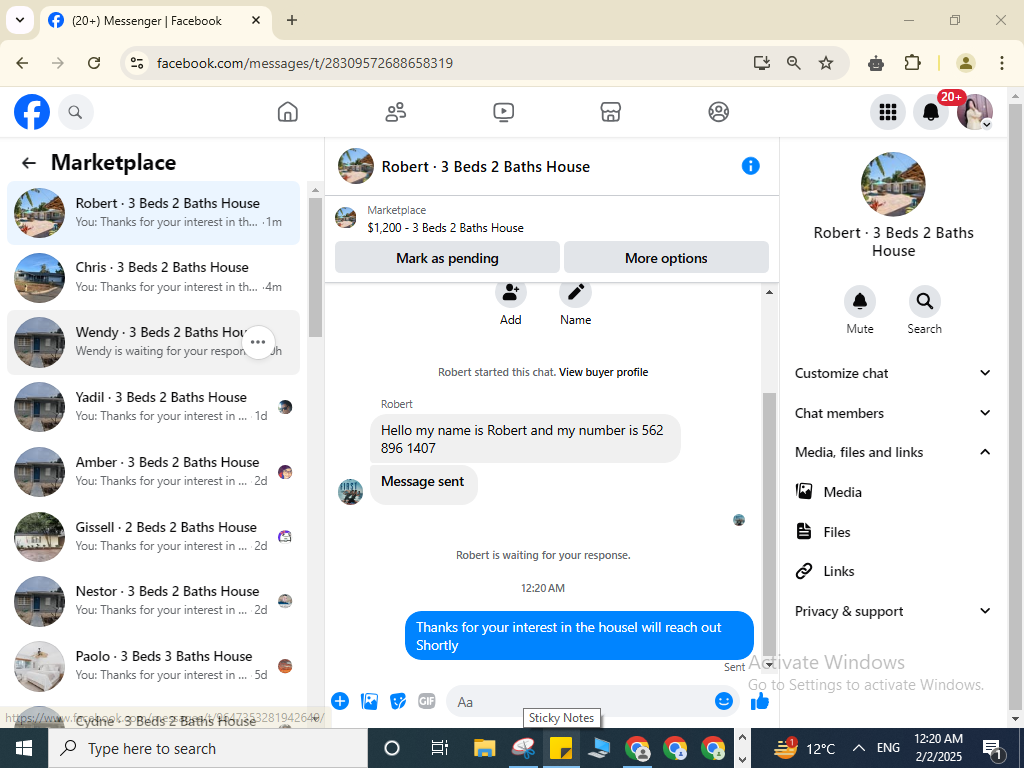
Task: Expand the Customize chat section
Action: click(x=893, y=373)
